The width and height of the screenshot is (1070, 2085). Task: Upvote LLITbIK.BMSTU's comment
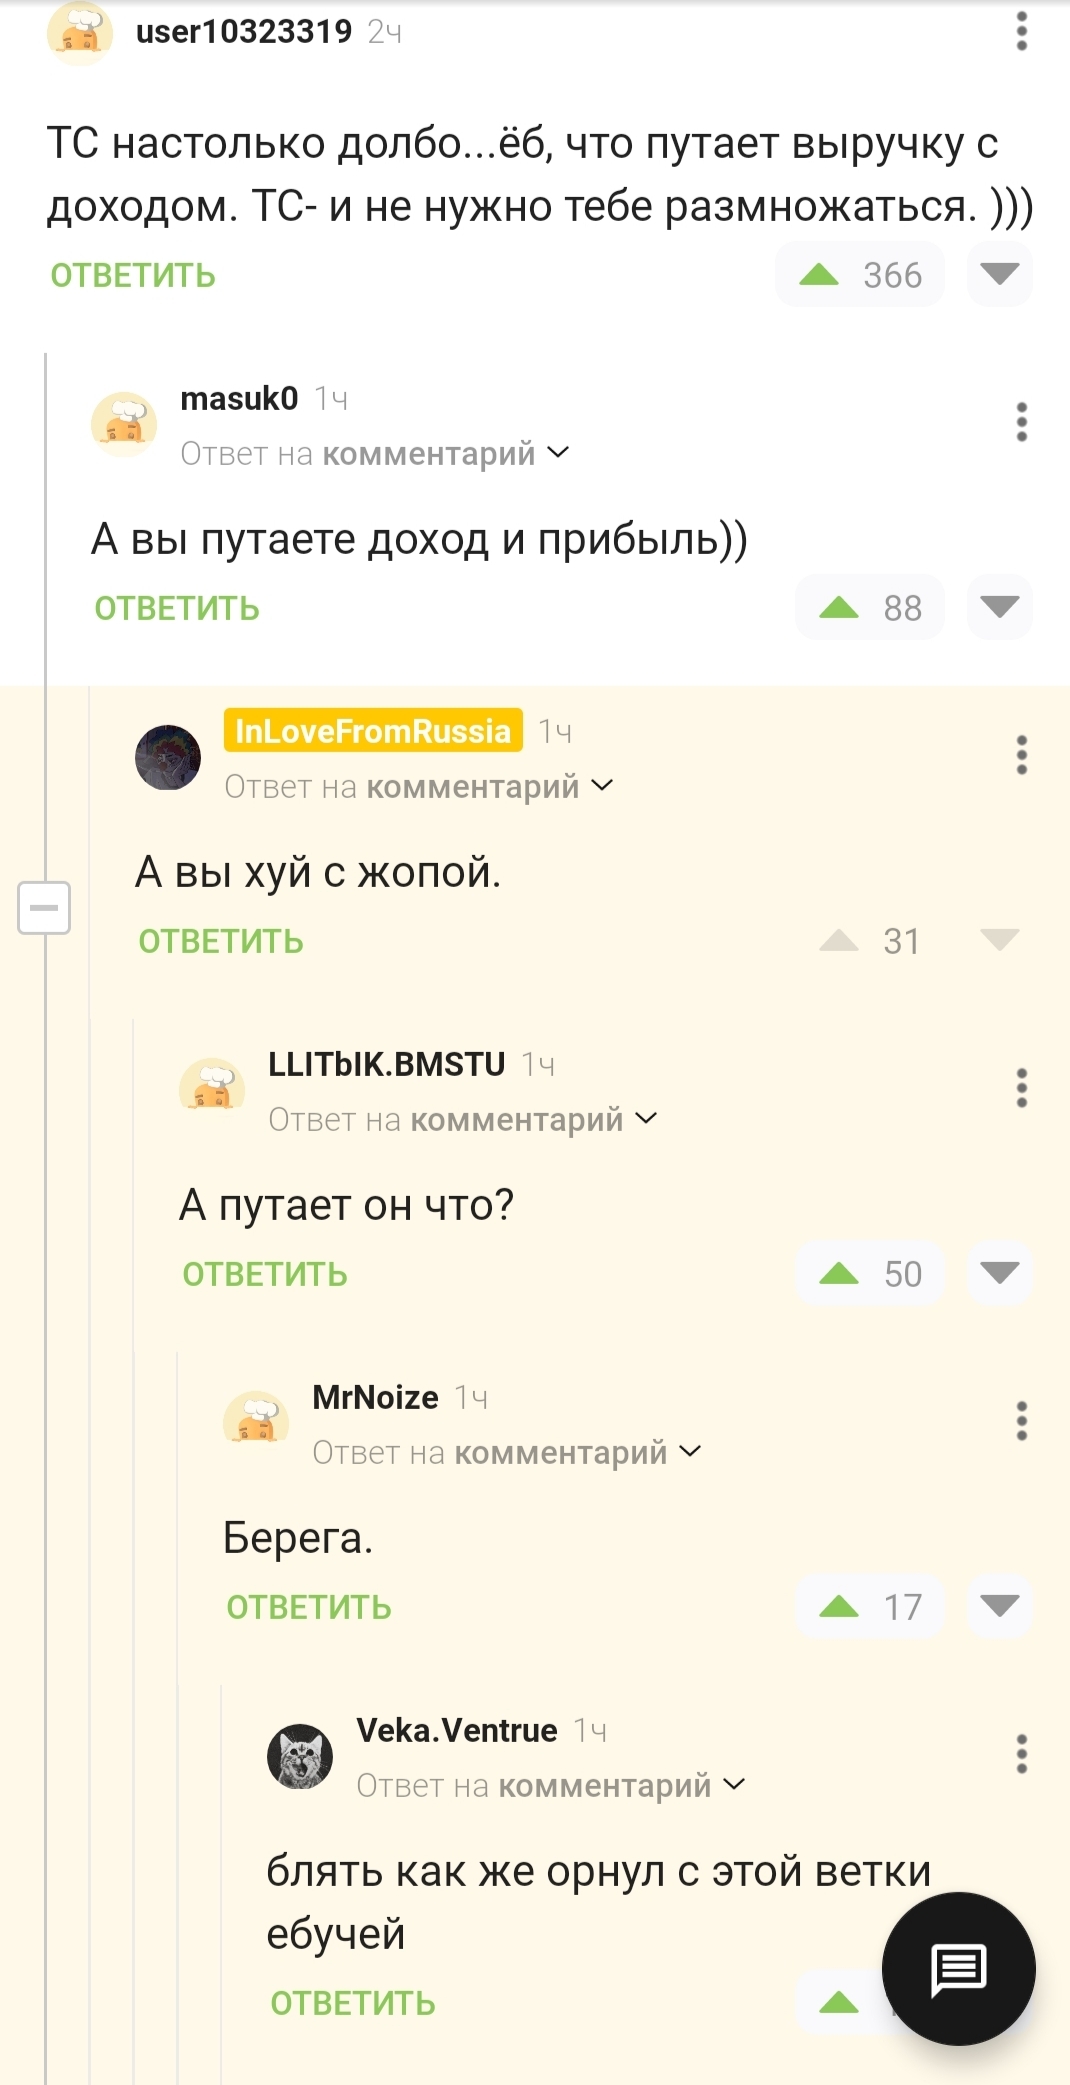[x=839, y=1273]
